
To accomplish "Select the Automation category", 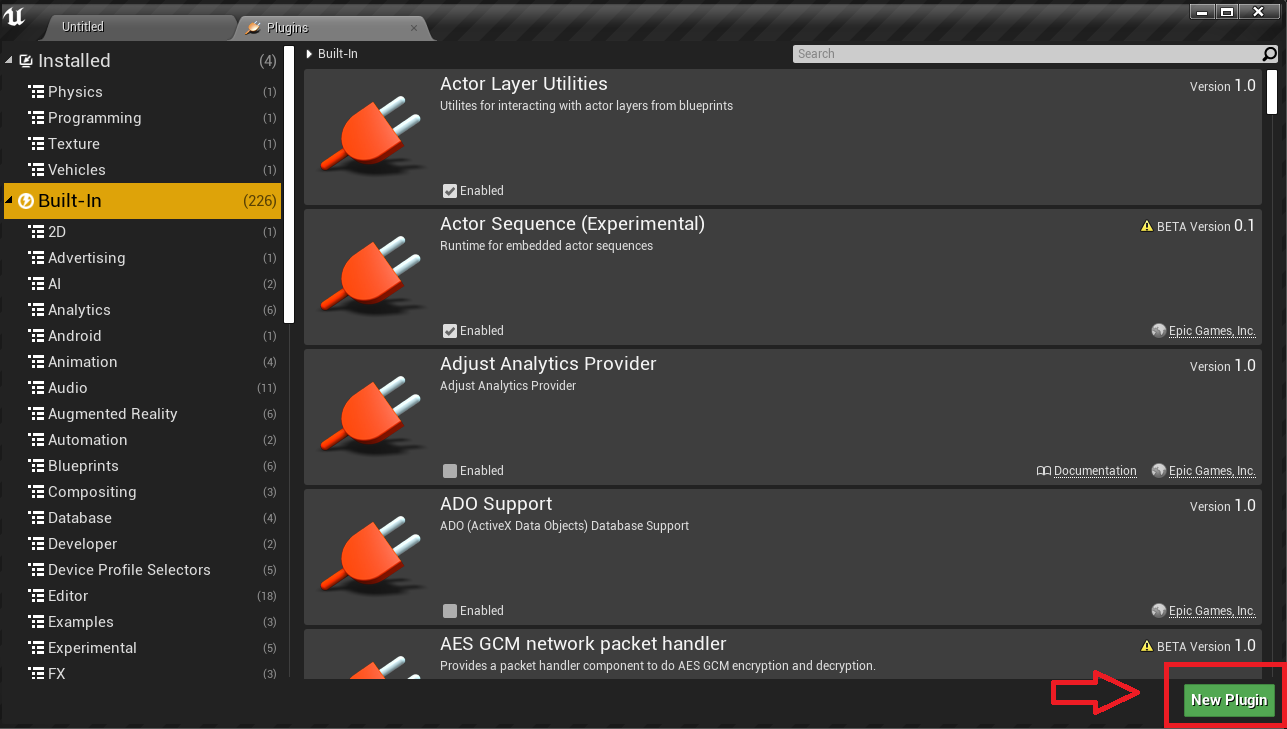I will (143, 440).
